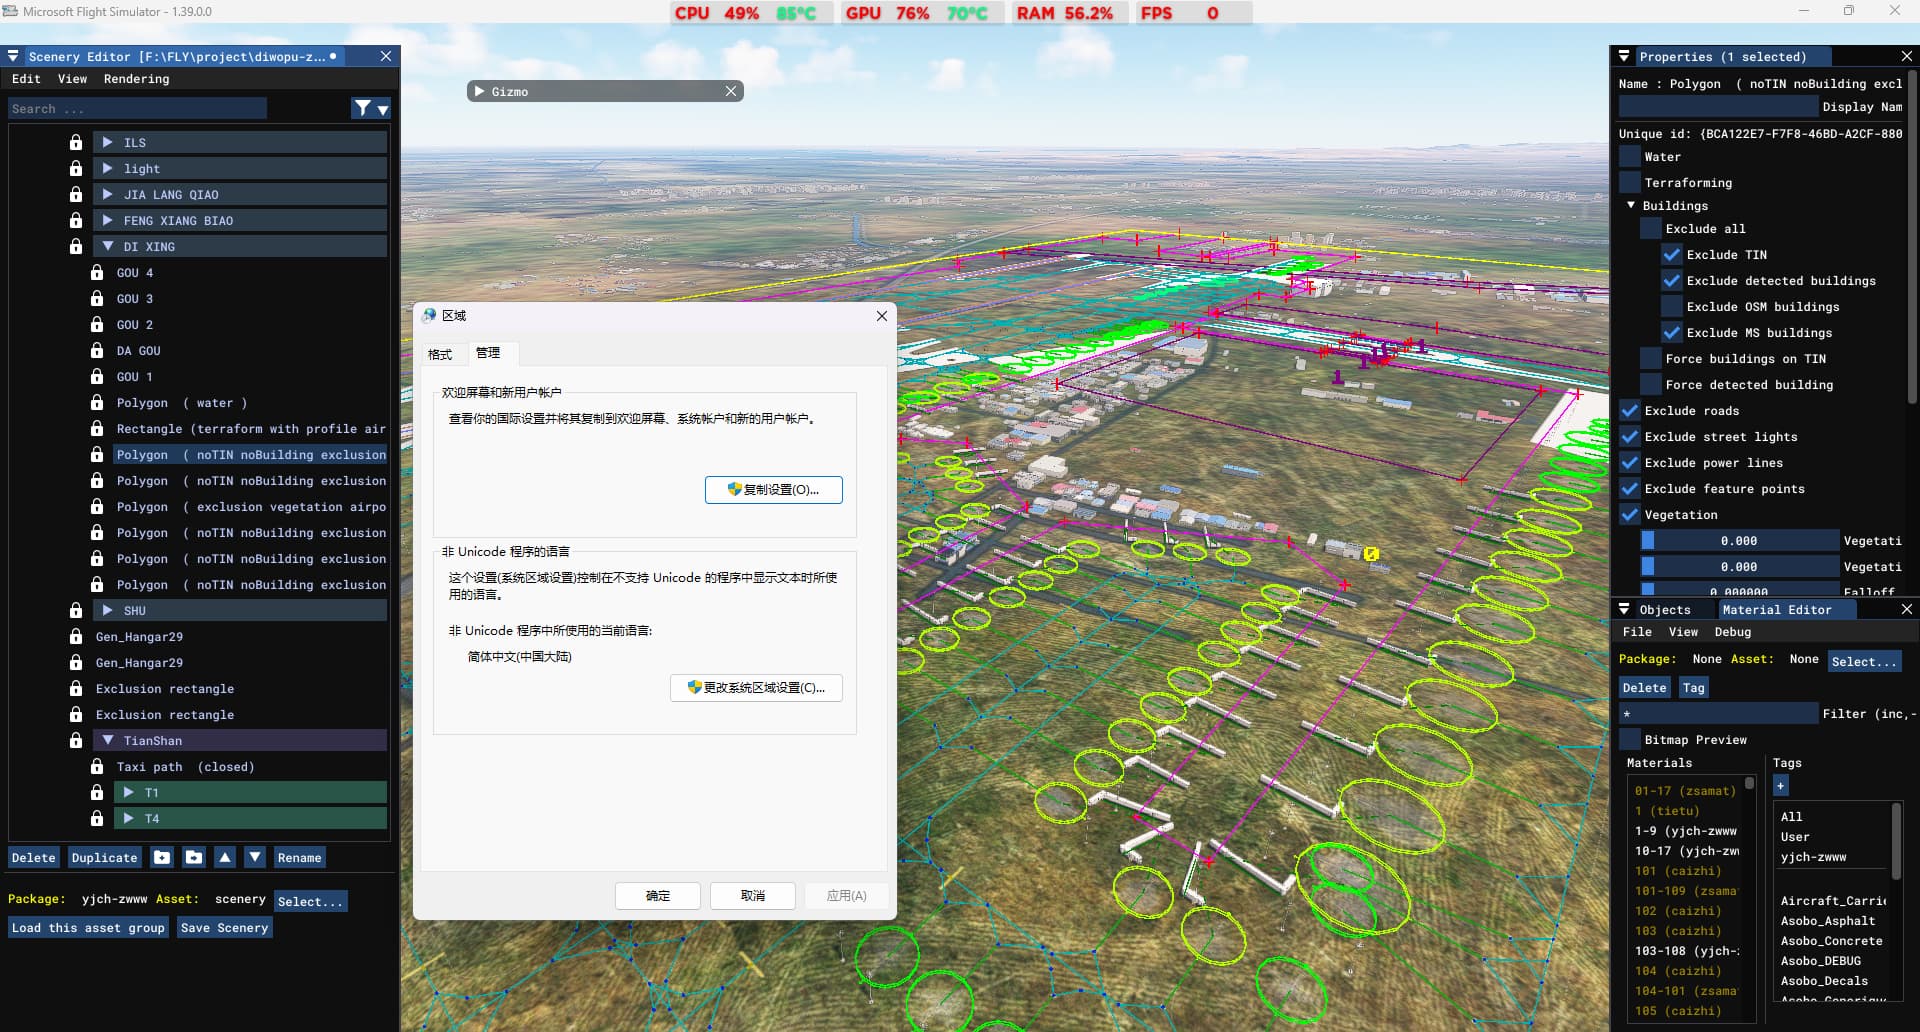This screenshot has width=1920, height=1032.
Task: Toggle lock icon for GOU 4
Action: [x=97, y=273]
